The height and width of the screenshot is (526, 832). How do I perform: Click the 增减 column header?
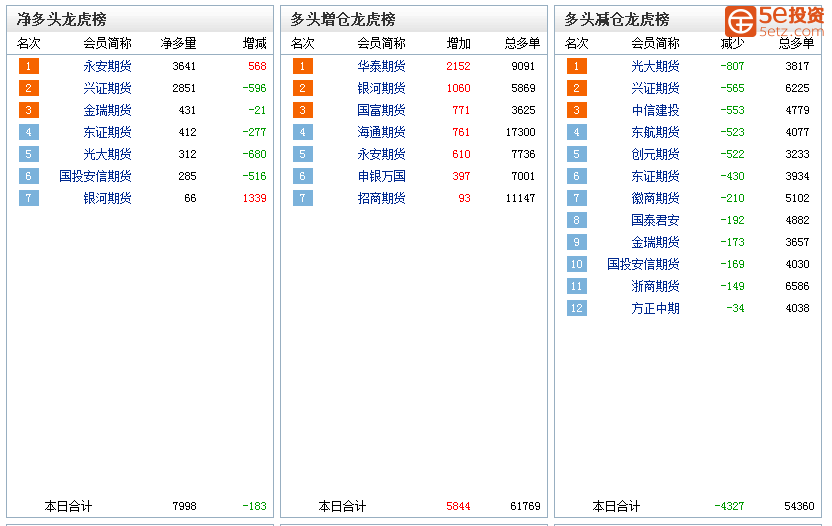pos(255,44)
